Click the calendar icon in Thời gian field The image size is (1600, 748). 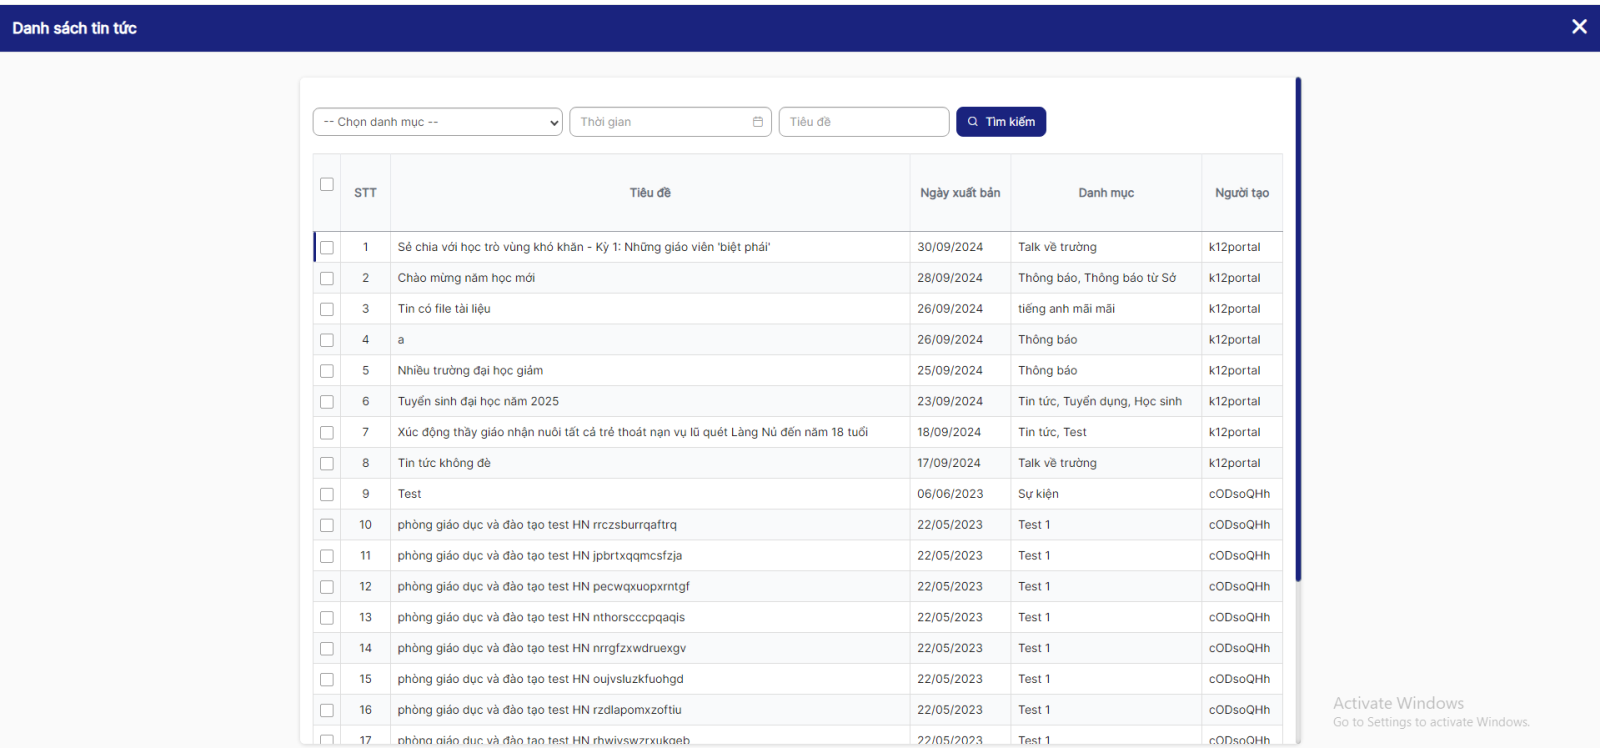(x=758, y=122)
